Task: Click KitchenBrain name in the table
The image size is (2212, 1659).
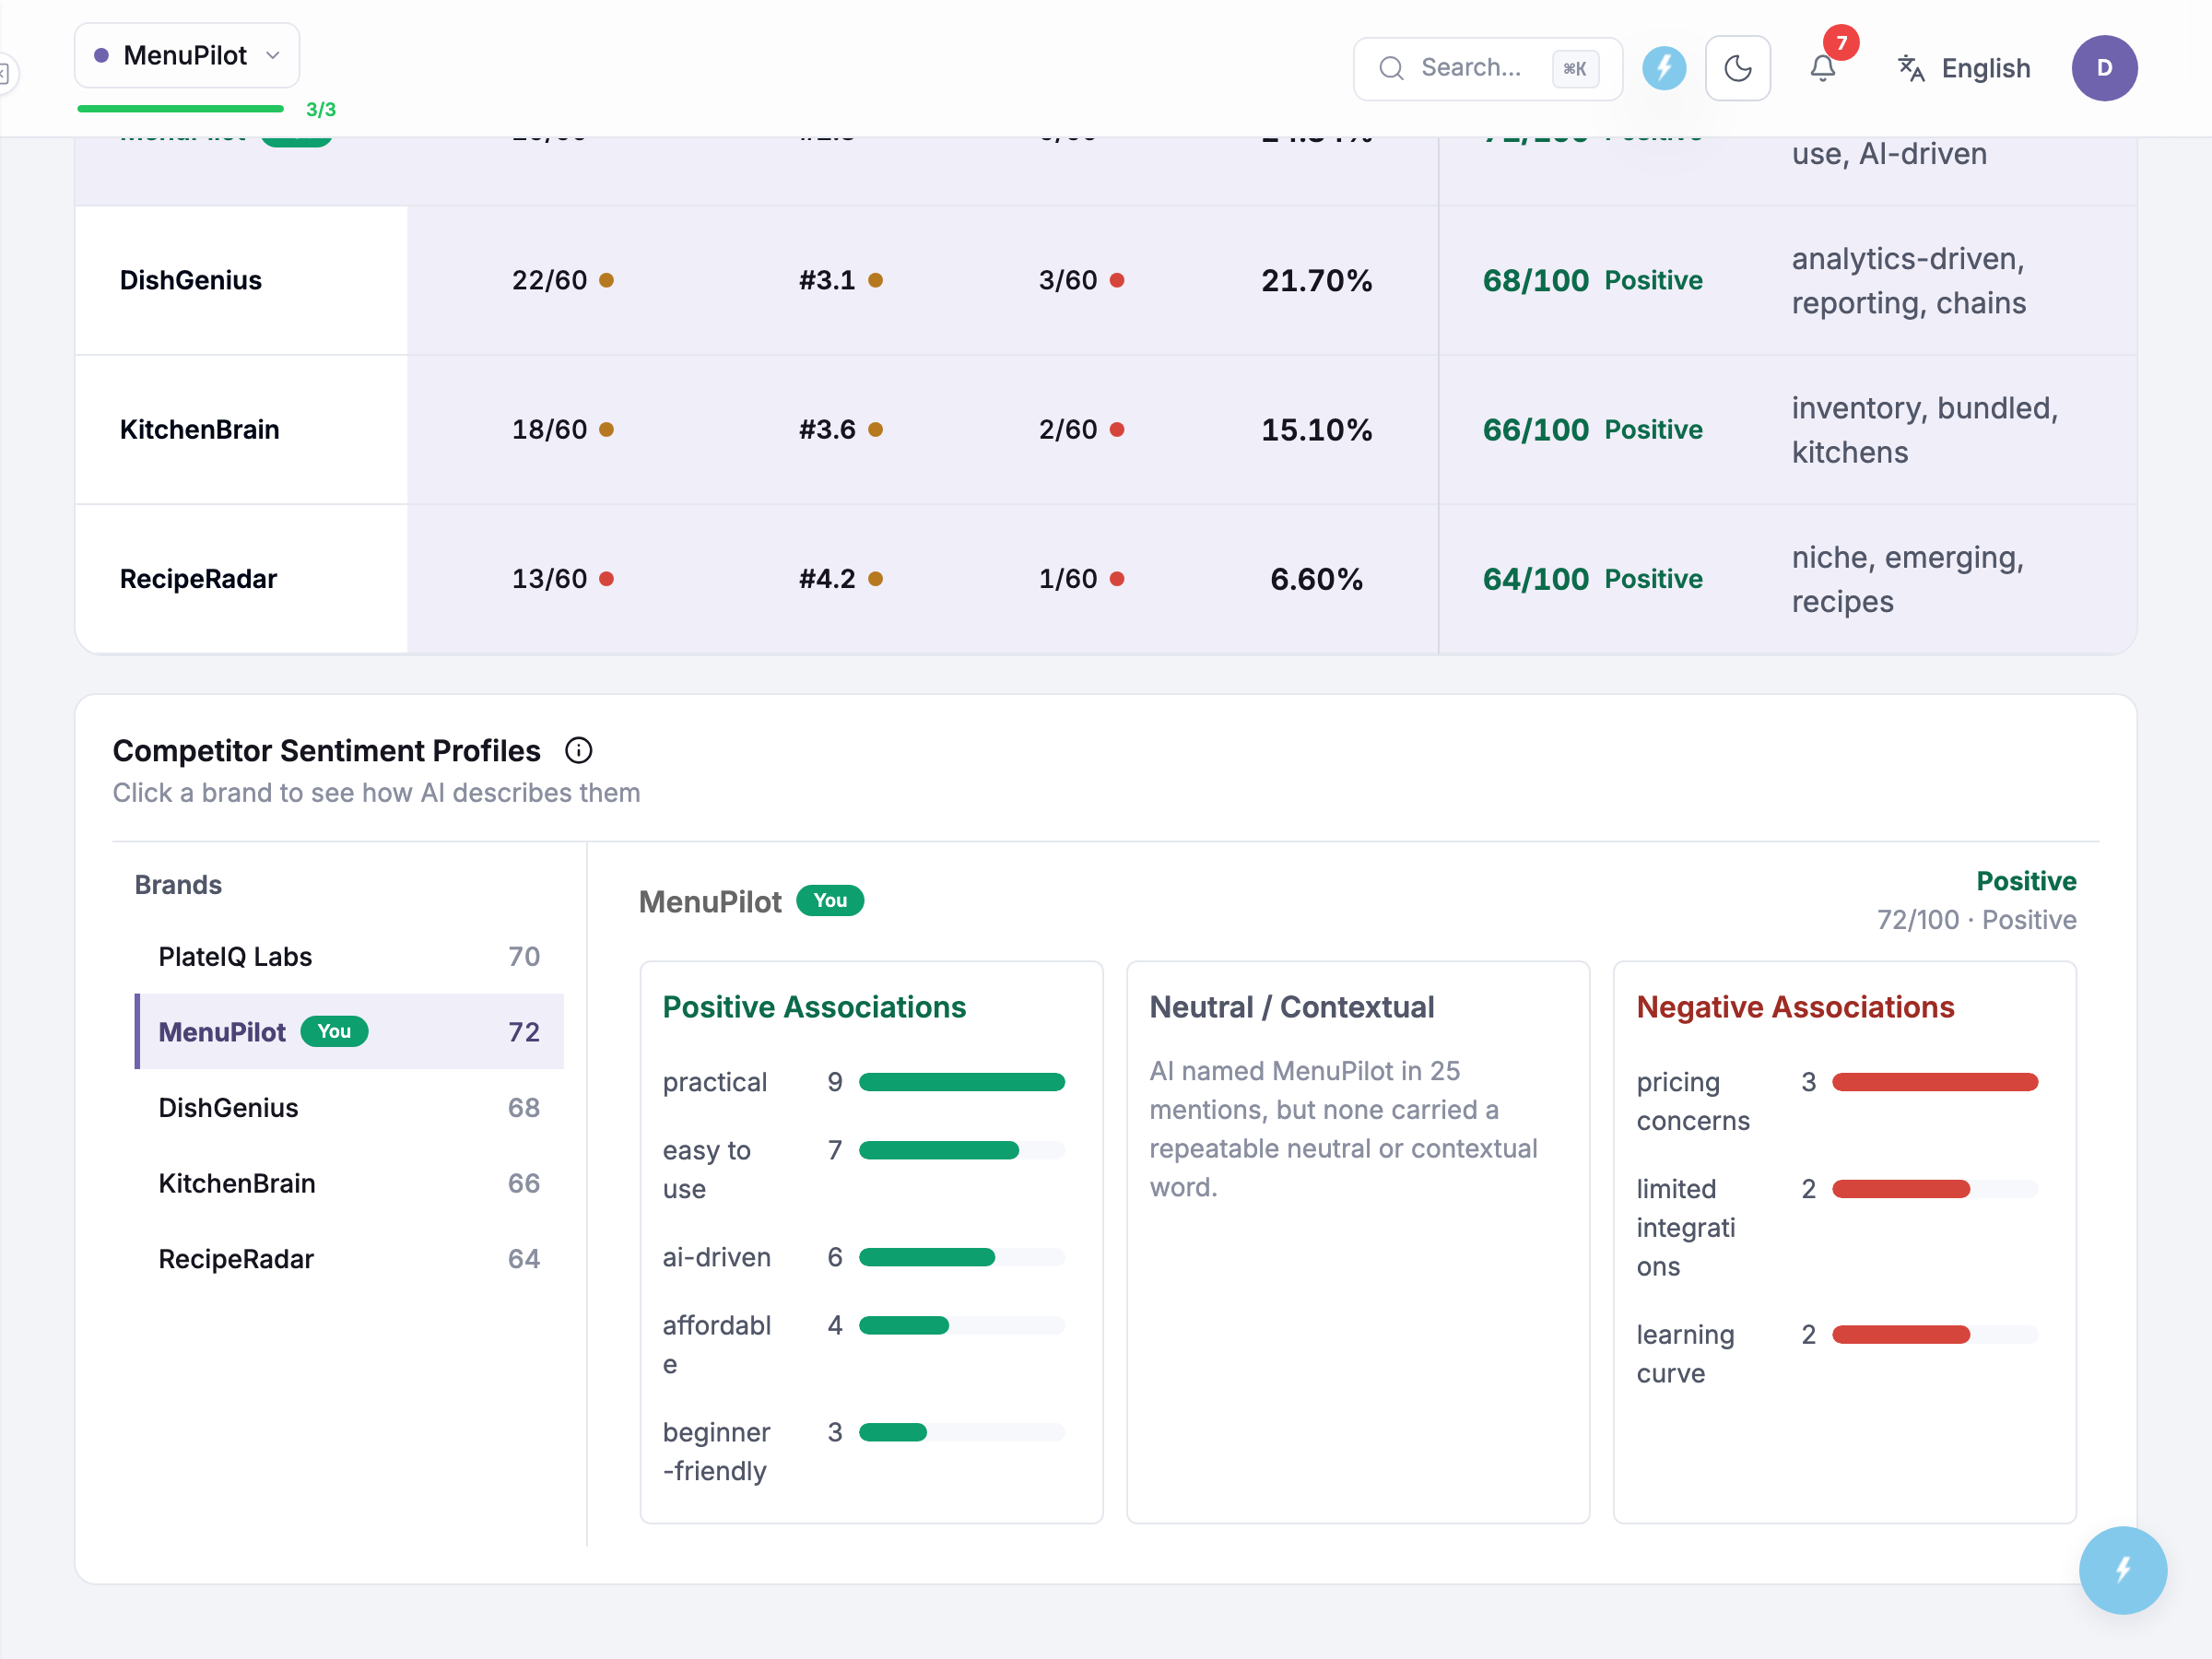Action: pos(199,429)
